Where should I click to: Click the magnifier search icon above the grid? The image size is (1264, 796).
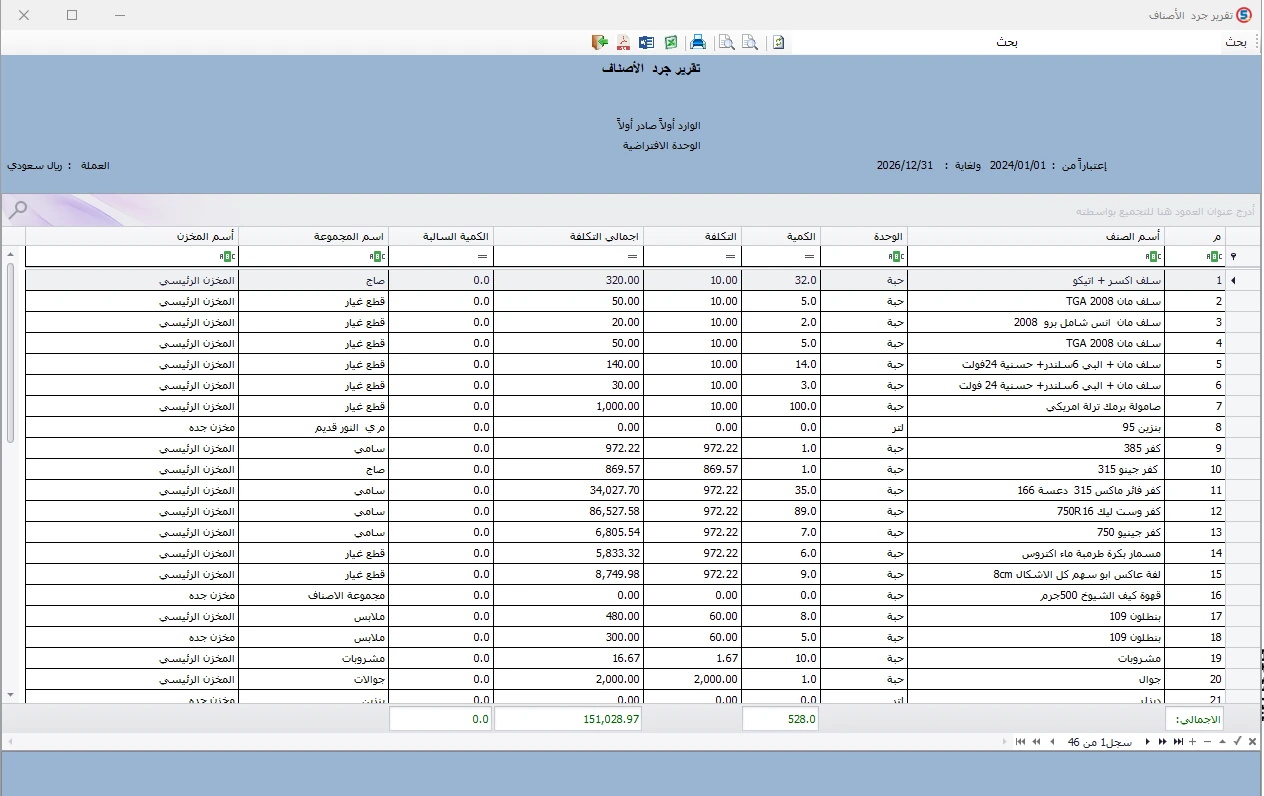pos(17,210)
